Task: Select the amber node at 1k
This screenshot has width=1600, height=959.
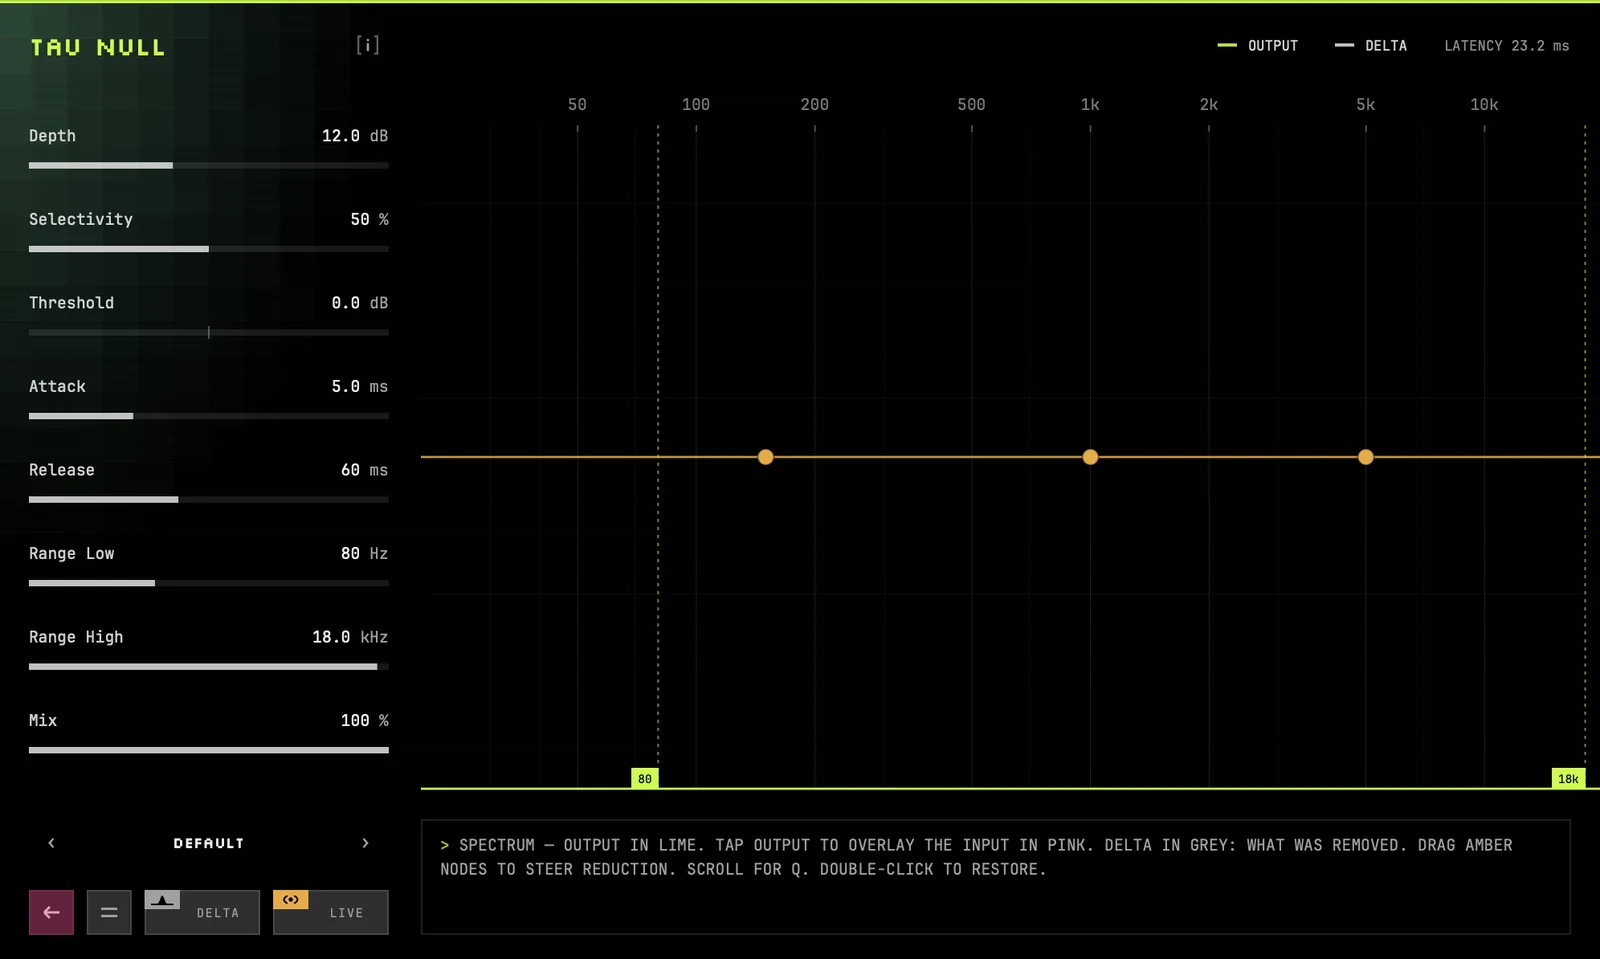Action: pyautogui.click(x=1090, y=457)
